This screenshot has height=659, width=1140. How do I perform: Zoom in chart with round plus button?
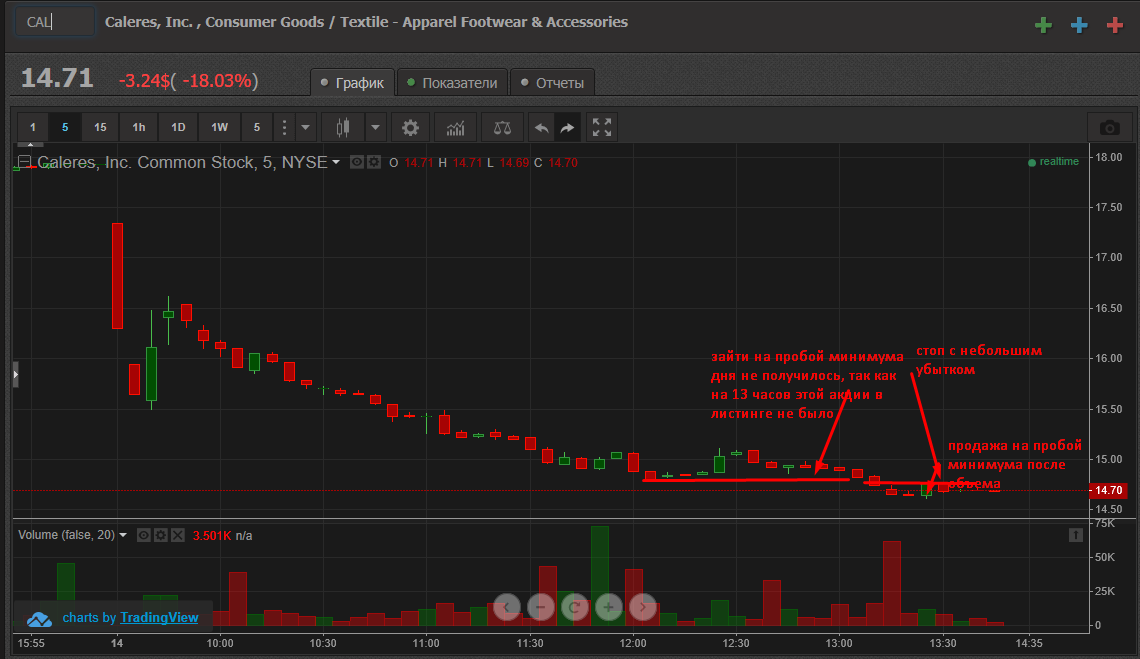[609, 607]
